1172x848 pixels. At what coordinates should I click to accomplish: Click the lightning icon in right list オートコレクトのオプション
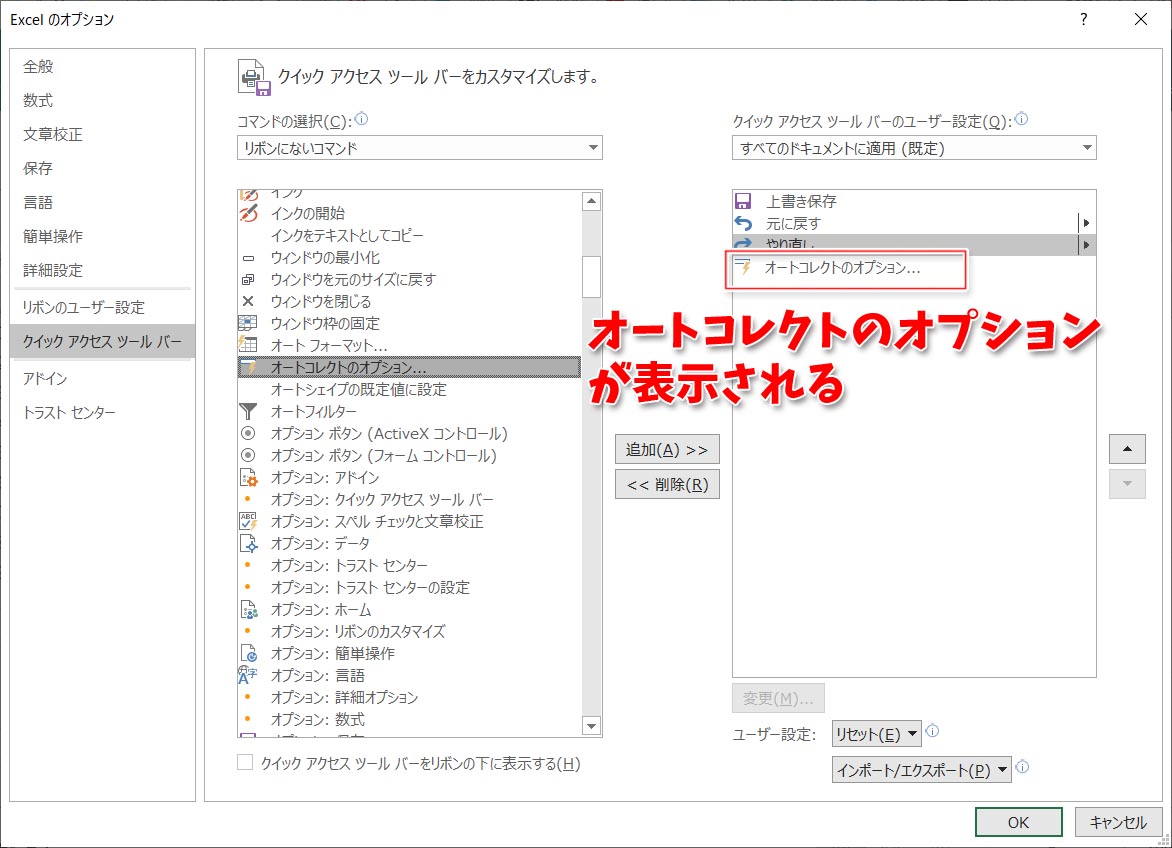tap(743, 267)
